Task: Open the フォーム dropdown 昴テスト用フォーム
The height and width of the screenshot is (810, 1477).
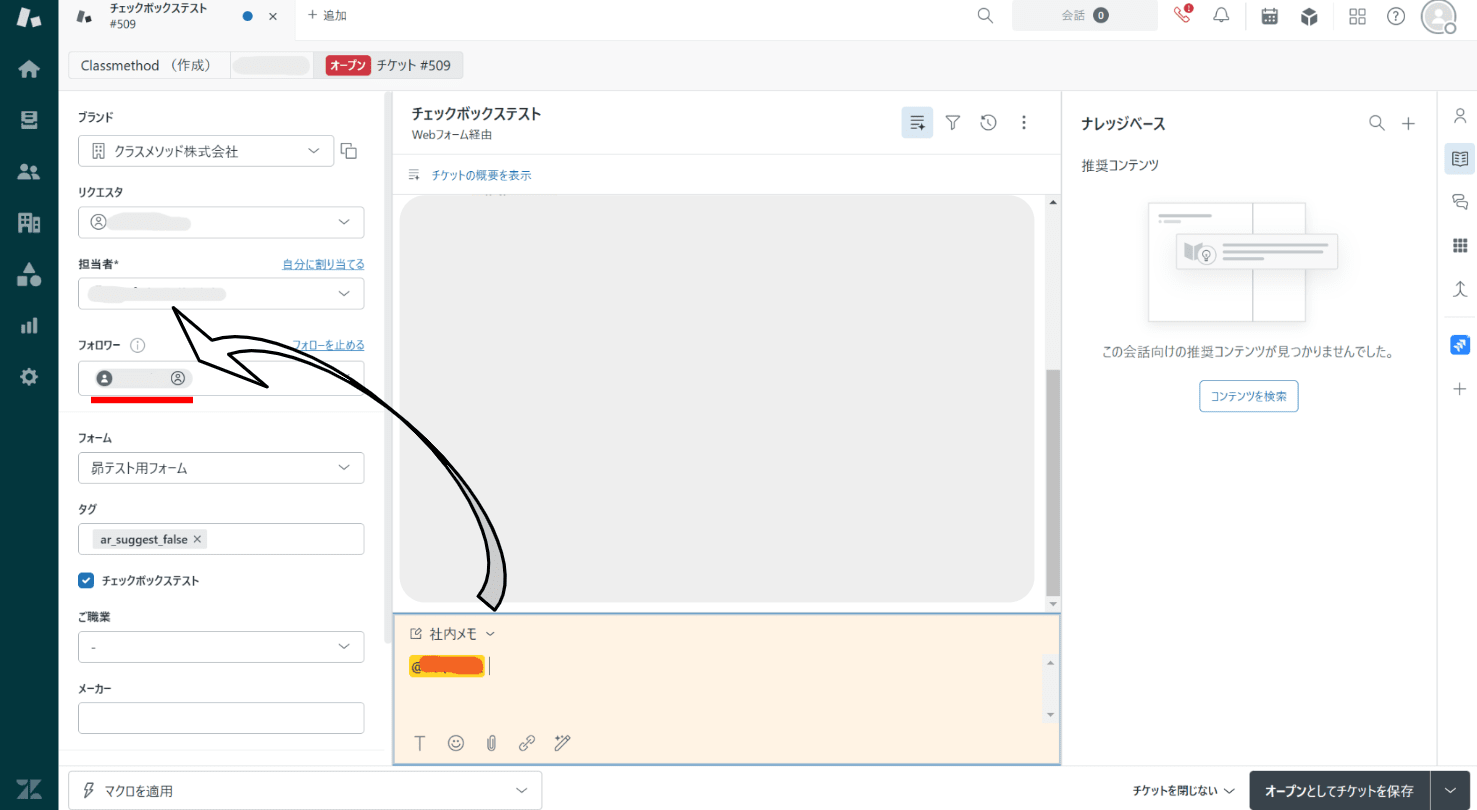Action: click(x=221, y=467)
